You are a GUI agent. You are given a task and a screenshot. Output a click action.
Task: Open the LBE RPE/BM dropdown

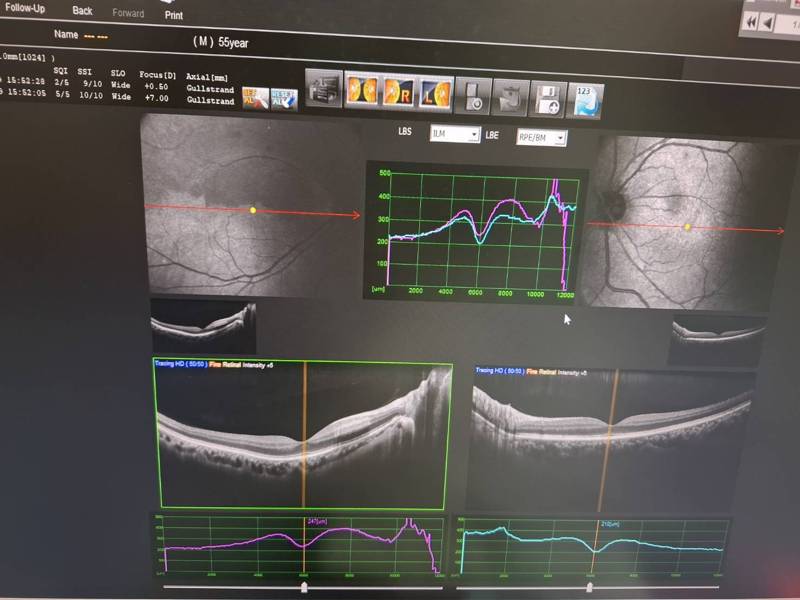[541, 137]
